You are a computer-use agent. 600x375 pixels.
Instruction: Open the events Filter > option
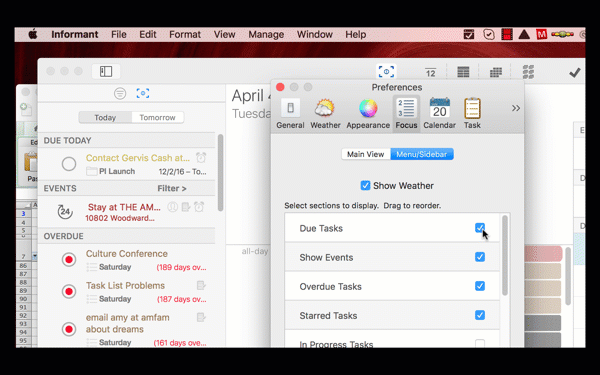(x=172, y=188)
